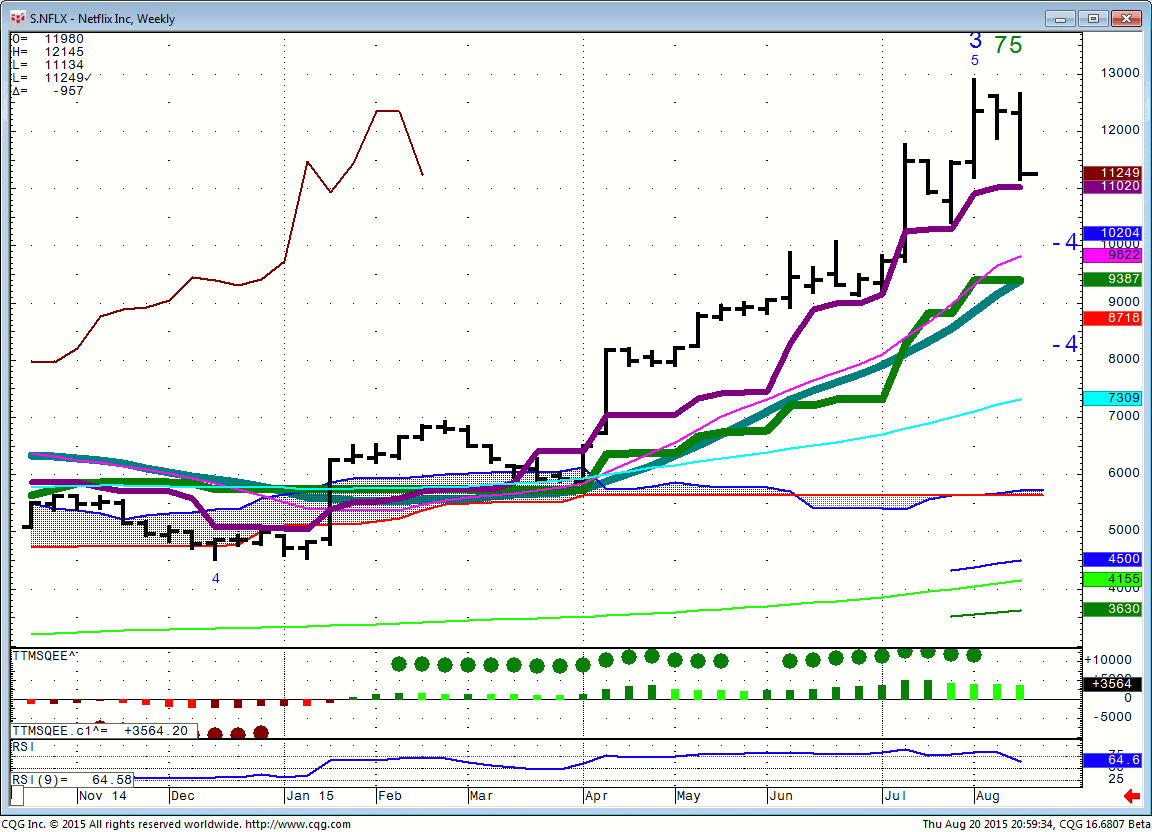Click the 8000 price scale value
The width and height of the screenshot is (1152, 832).
pos(1124,359)
